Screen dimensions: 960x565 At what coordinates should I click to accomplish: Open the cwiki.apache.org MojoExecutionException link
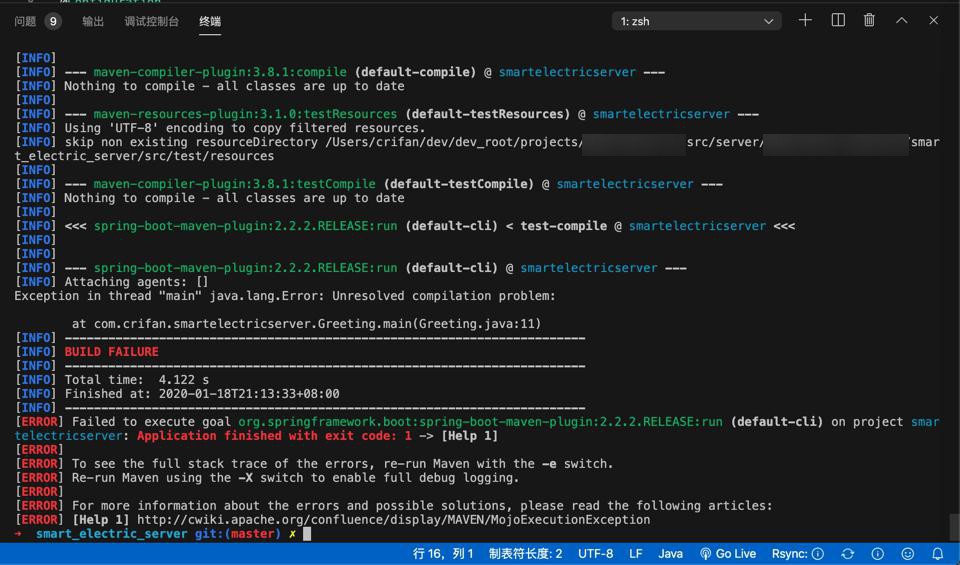pyautogui.click(x=393, y=520)
